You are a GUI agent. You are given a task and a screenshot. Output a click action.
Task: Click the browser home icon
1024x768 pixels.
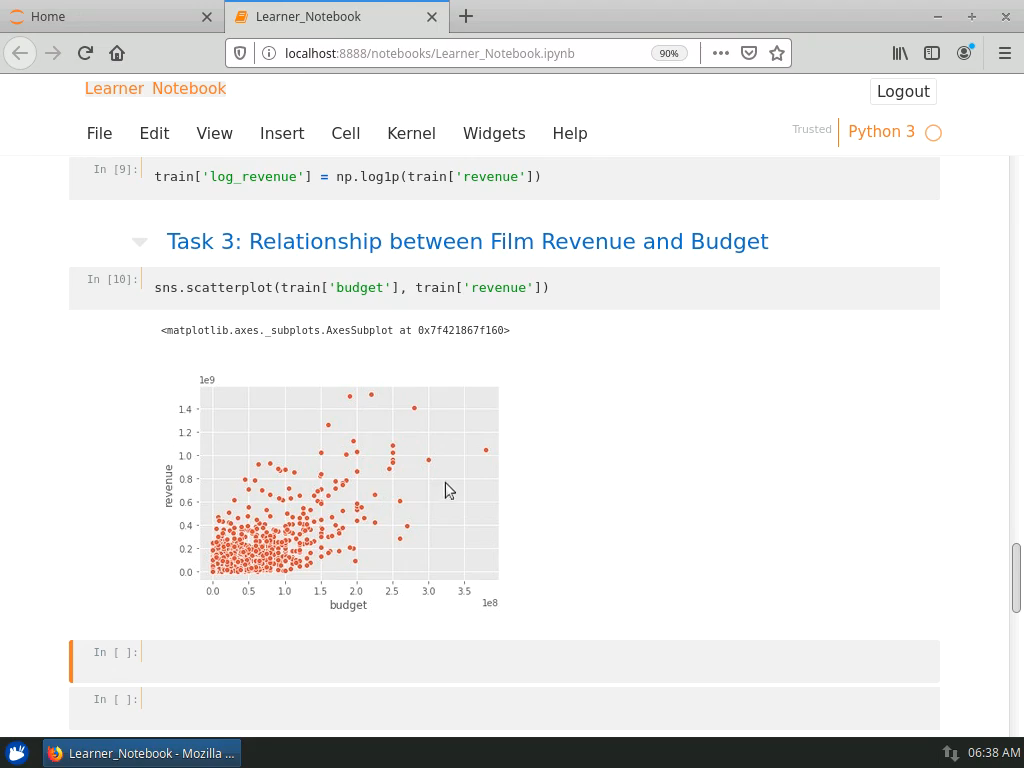[x=117, y=53]
